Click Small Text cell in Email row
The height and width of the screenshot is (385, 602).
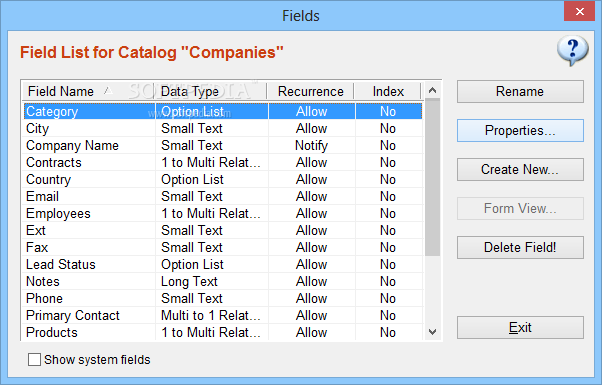coord(212,197)
